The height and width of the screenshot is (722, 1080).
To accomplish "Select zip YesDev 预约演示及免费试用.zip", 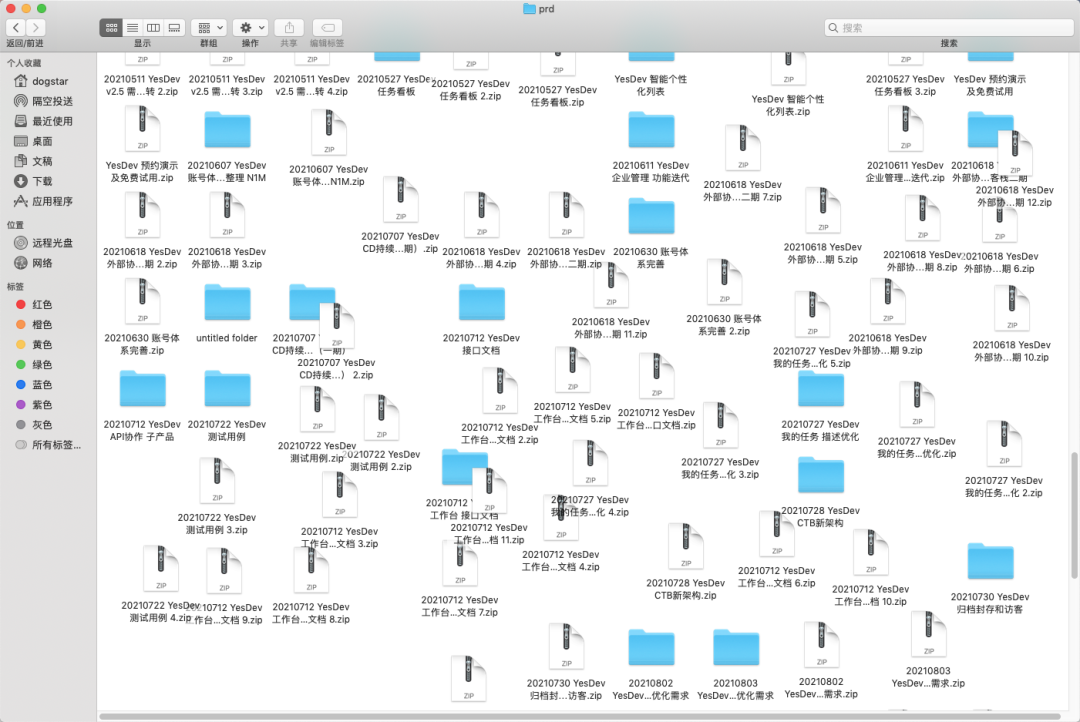I will coord(142,130).
